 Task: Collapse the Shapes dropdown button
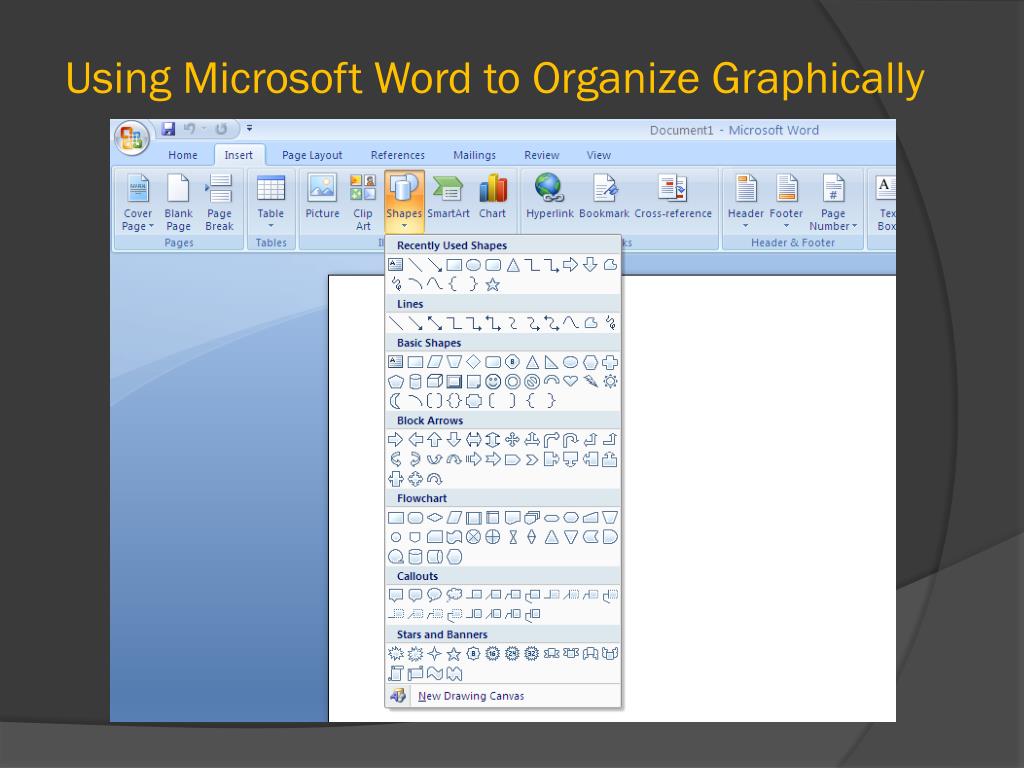pyautogui.click(x=404, y=202)
